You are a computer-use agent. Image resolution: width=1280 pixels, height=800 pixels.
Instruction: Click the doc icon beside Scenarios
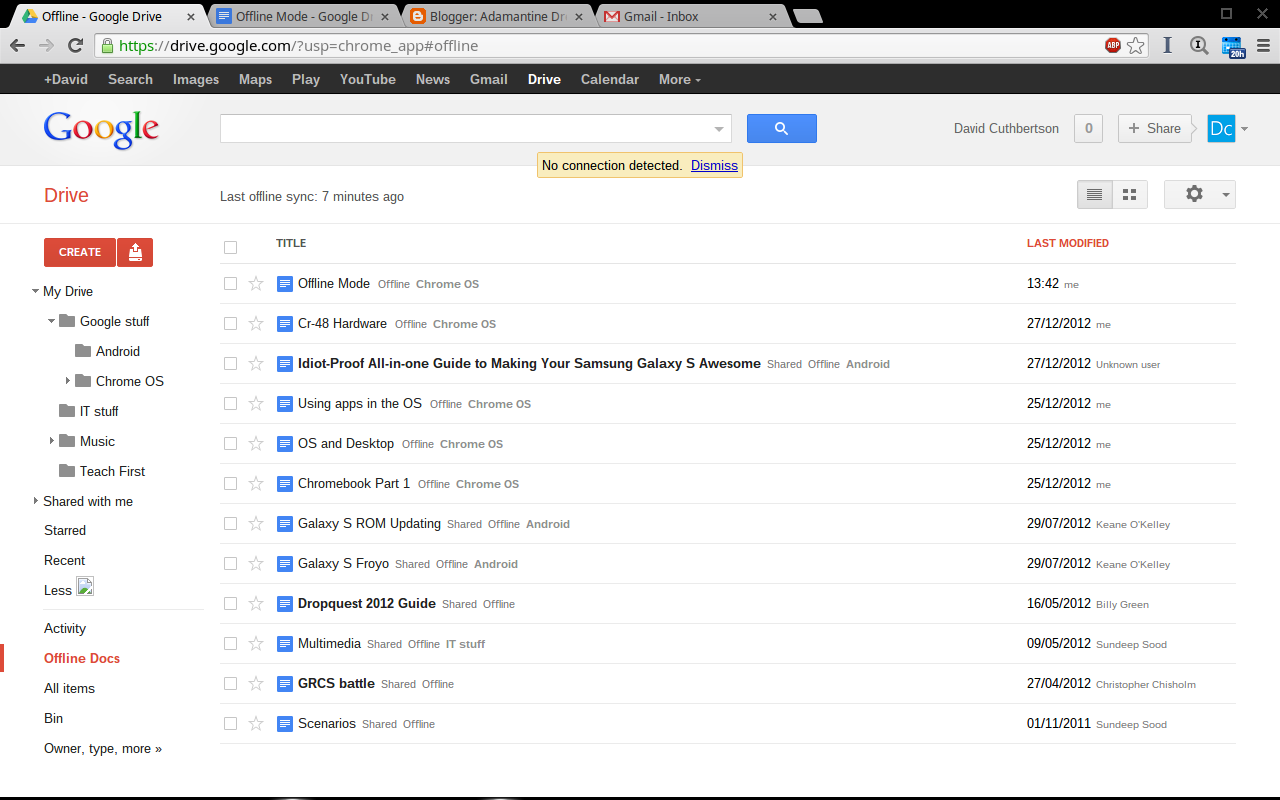(285, 724)
